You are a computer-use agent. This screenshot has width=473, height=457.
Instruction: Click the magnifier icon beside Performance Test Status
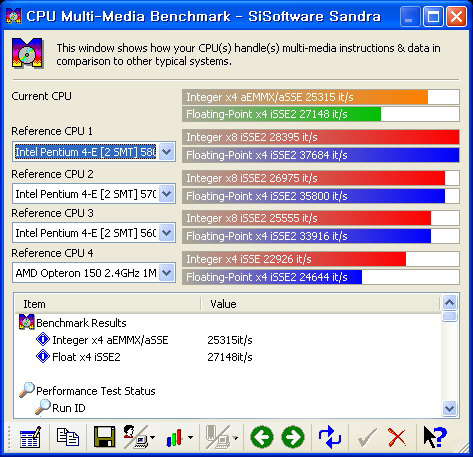pos(27,390)
